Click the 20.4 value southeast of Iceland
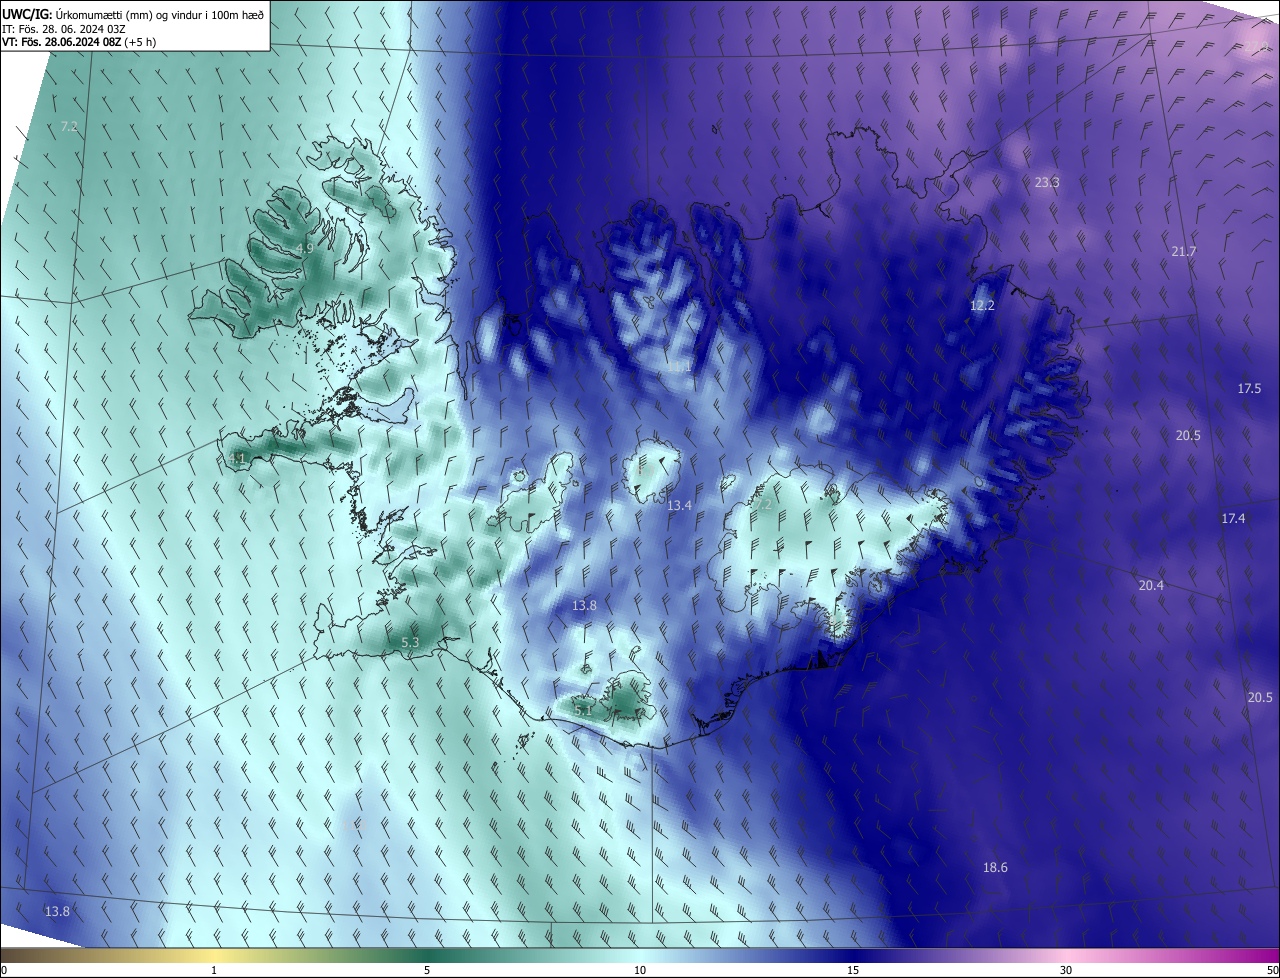The height and width of the screenshot is (978, 1280). 1151,585
